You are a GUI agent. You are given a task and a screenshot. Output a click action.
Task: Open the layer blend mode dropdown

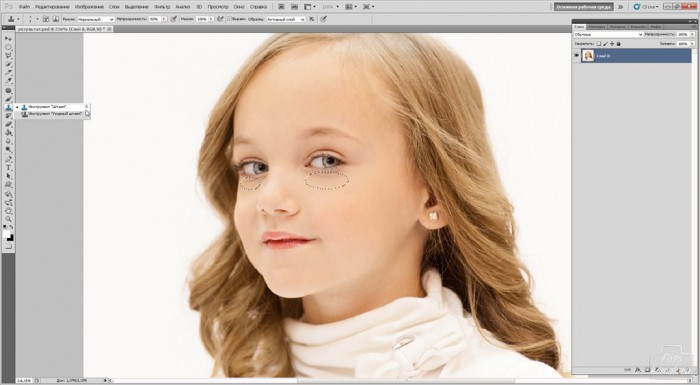click(x=608, y=34)
